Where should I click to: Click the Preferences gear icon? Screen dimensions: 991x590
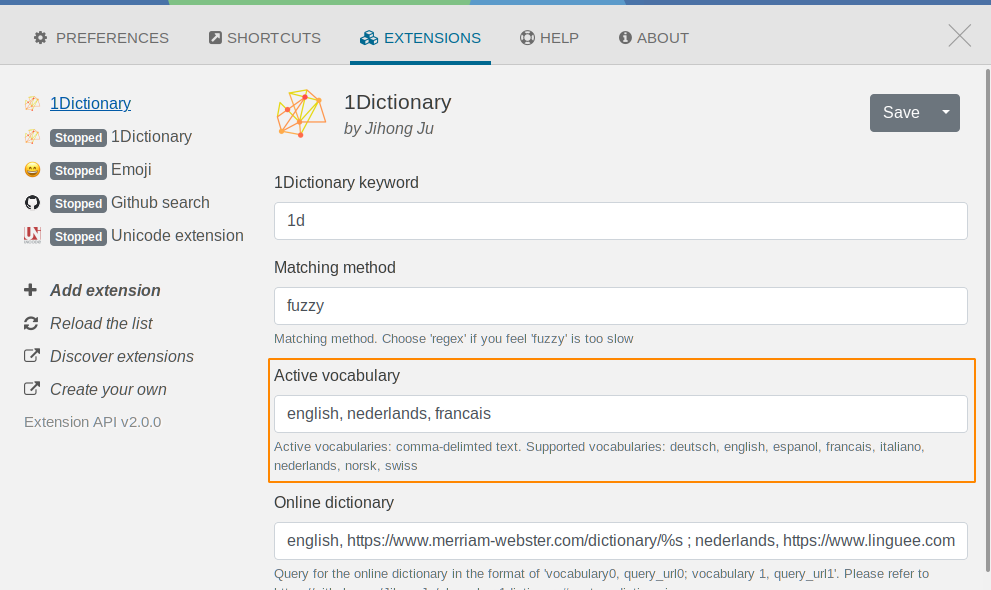click(40, 38)
